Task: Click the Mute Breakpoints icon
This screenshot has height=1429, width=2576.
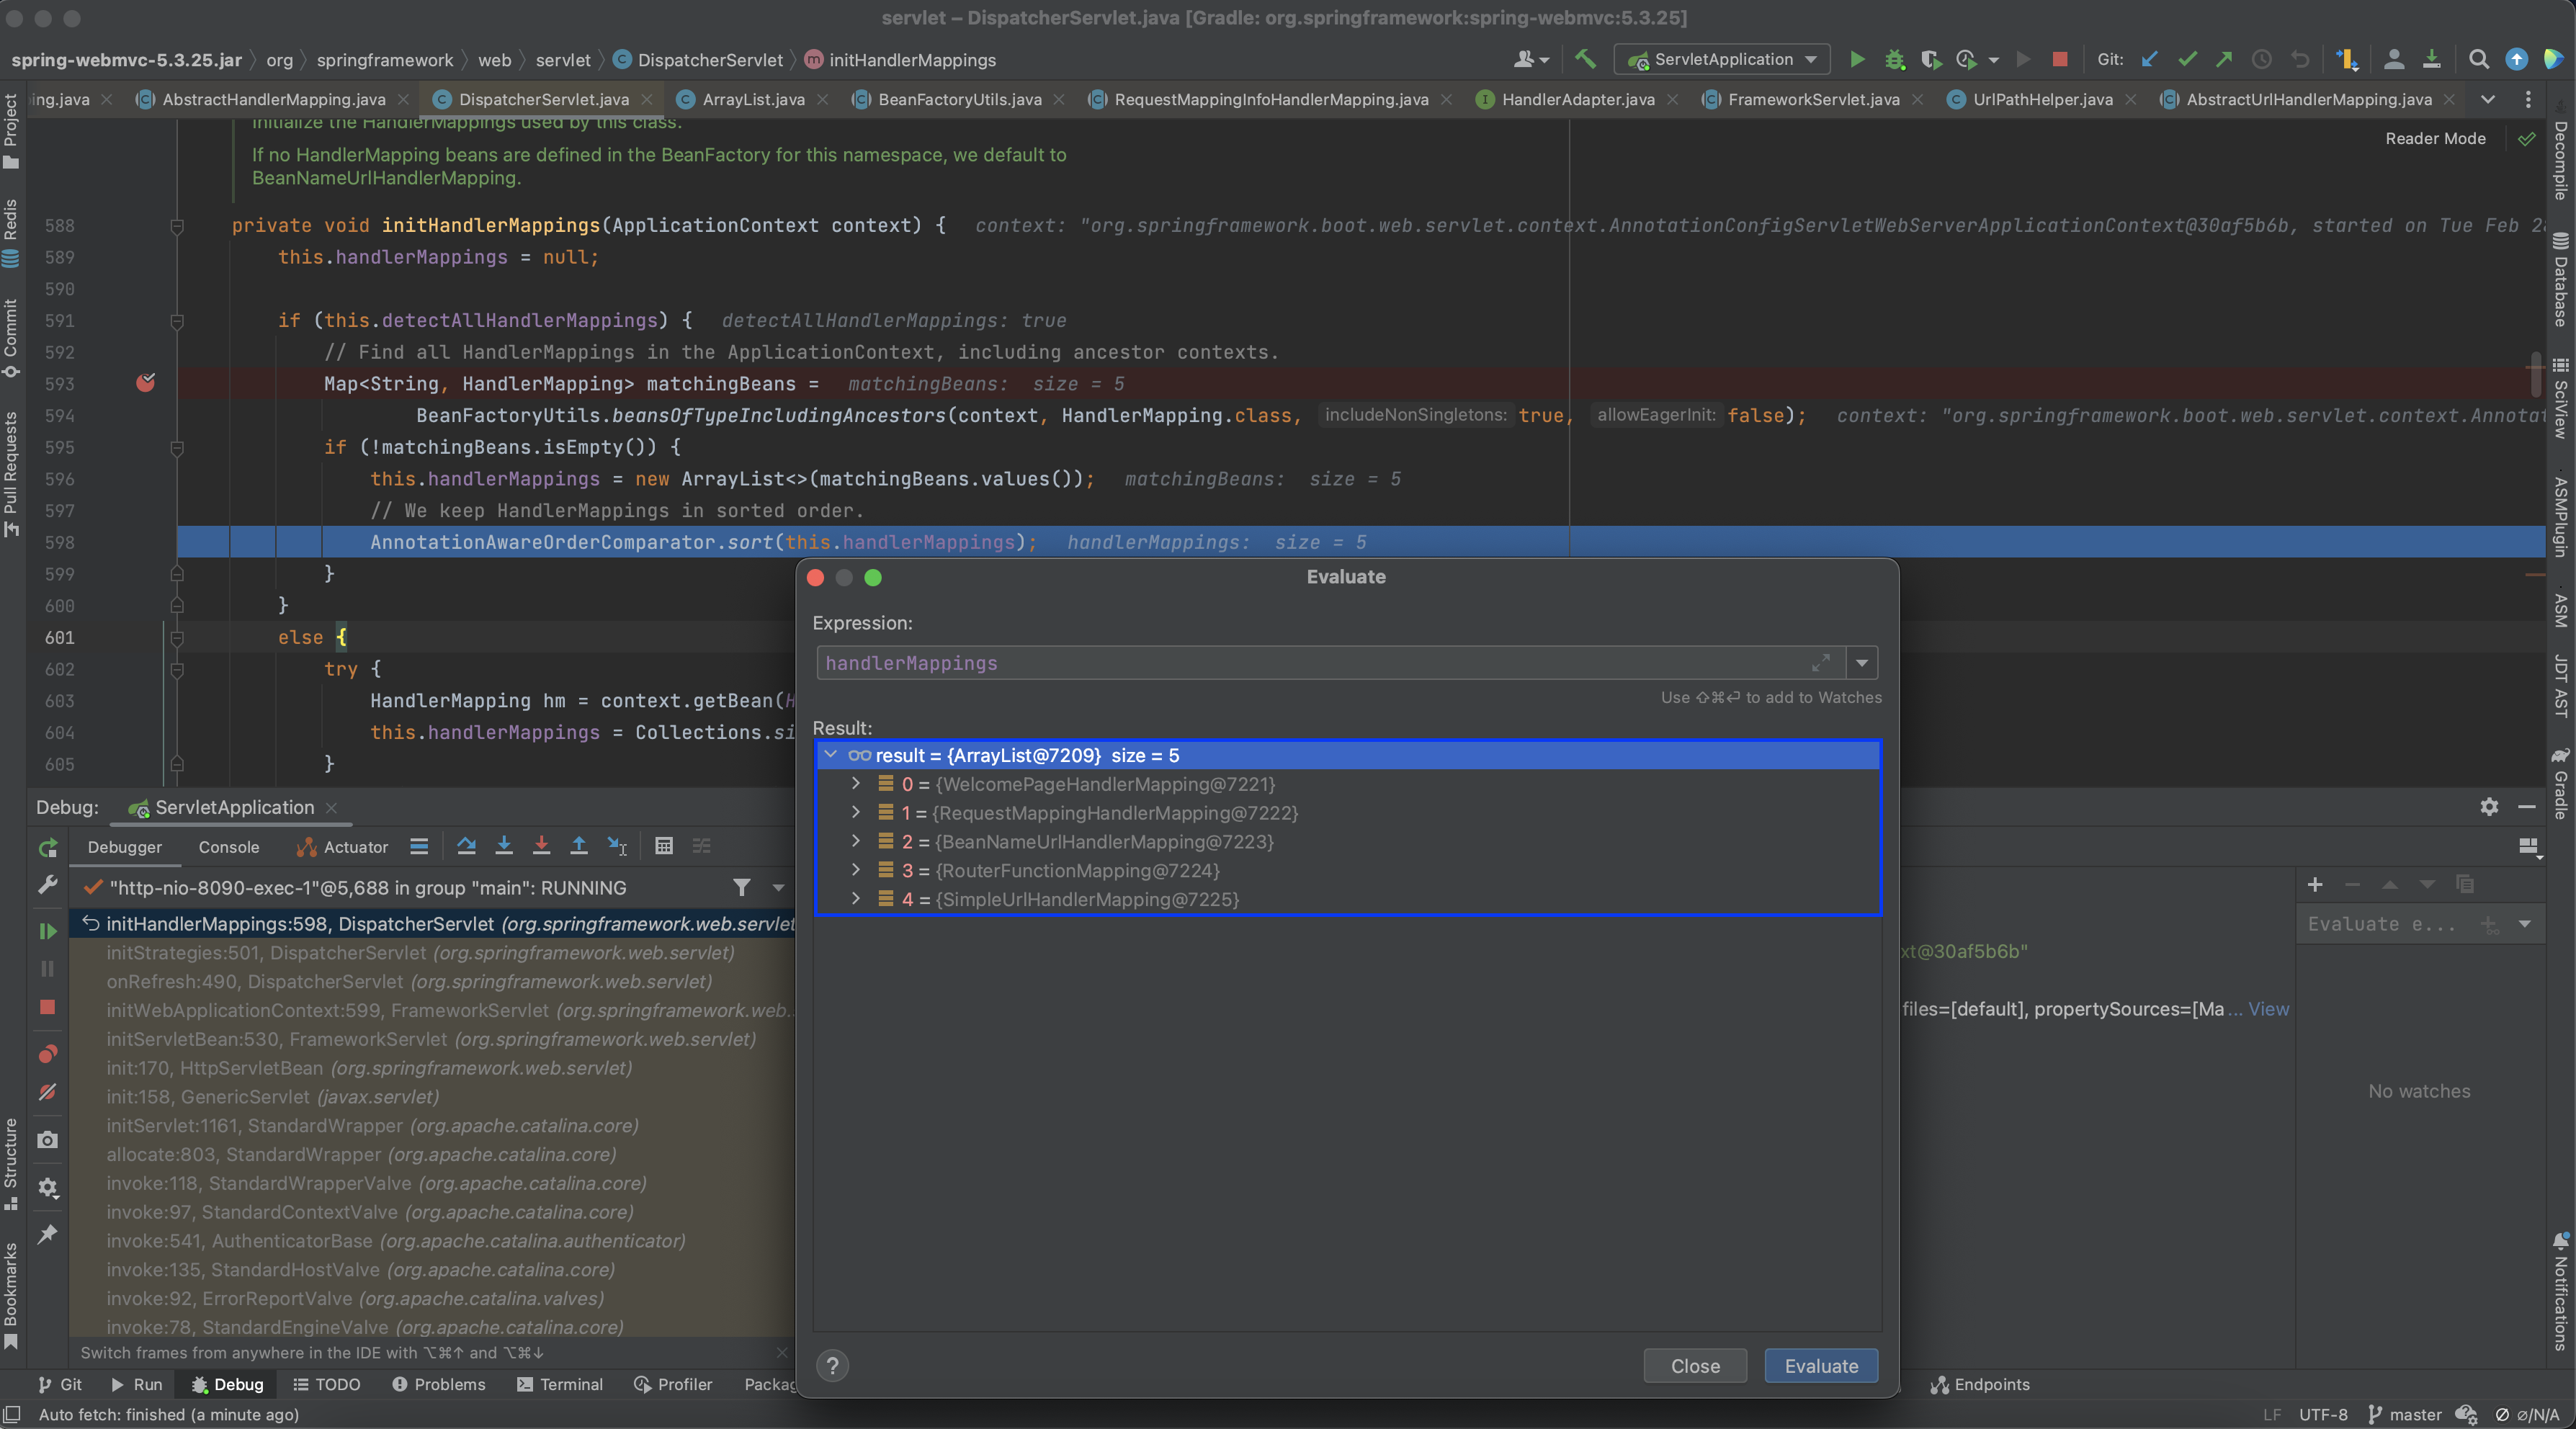Action: (47, 1092)
